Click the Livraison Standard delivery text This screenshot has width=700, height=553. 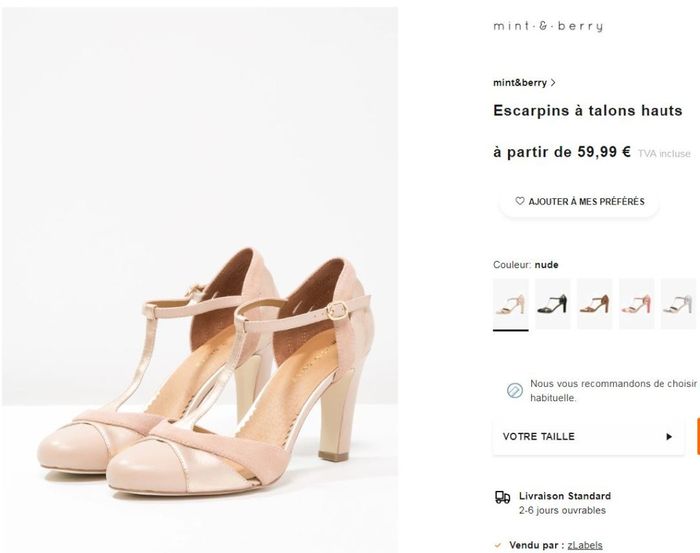point(565,496)
